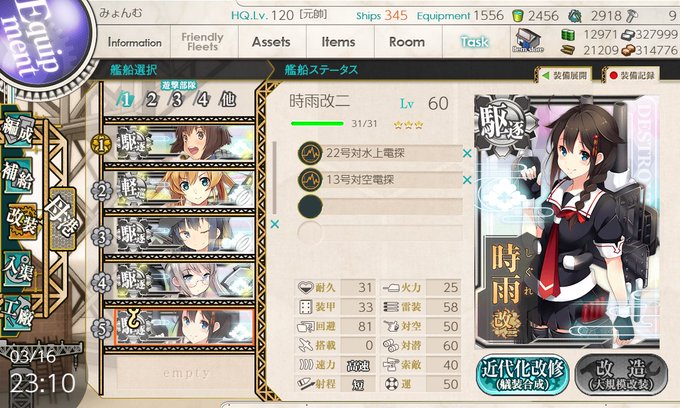Open the item store shop icon
The image size is (680, 408).
pos(527,40)
